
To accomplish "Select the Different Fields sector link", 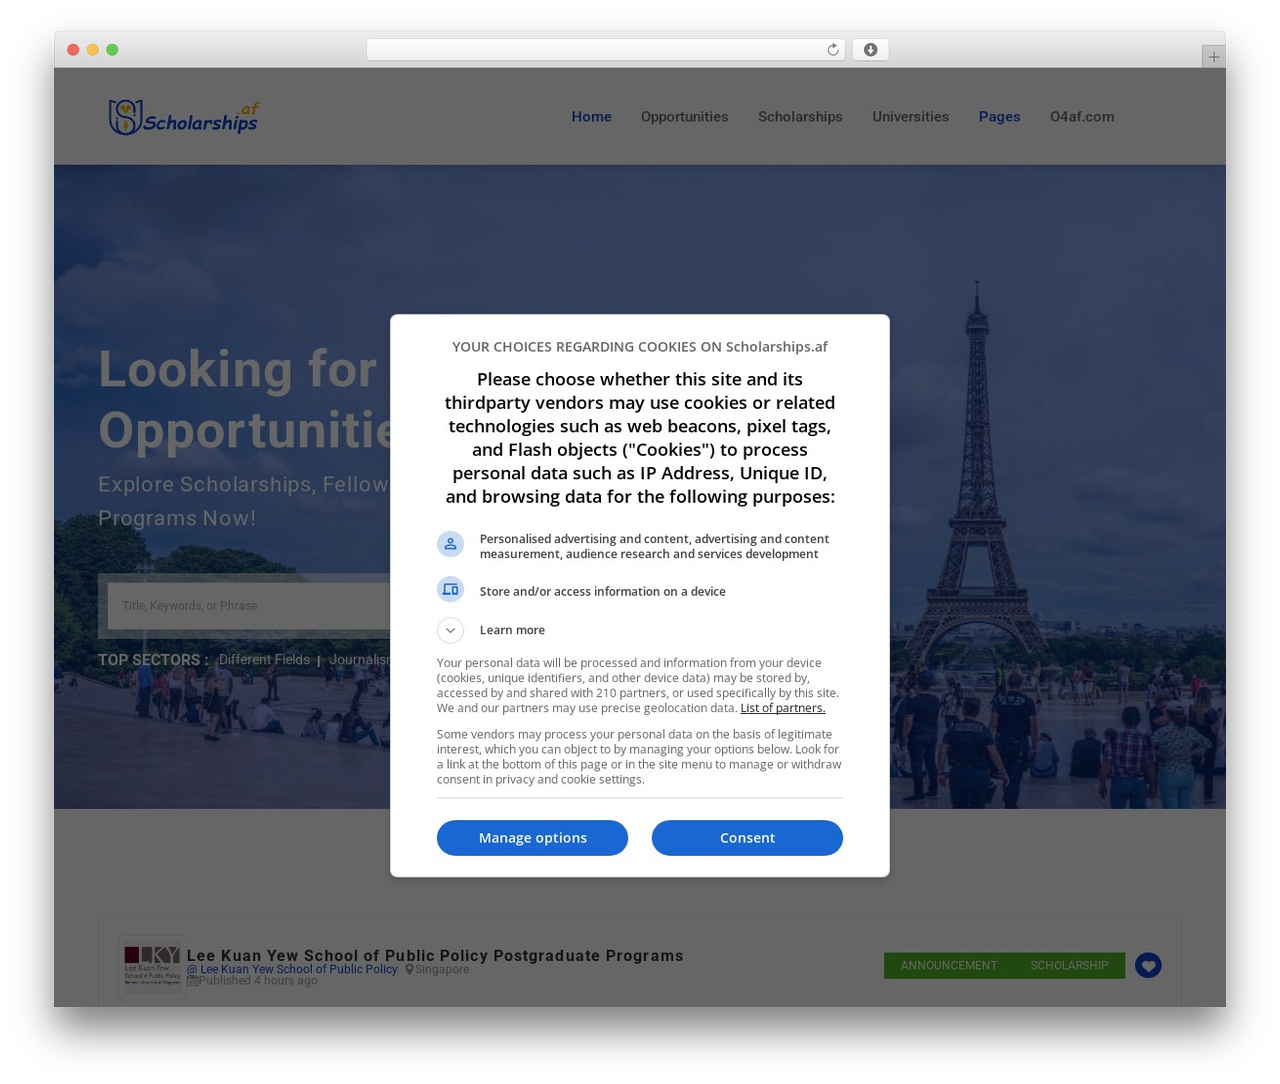I will 264,660.
